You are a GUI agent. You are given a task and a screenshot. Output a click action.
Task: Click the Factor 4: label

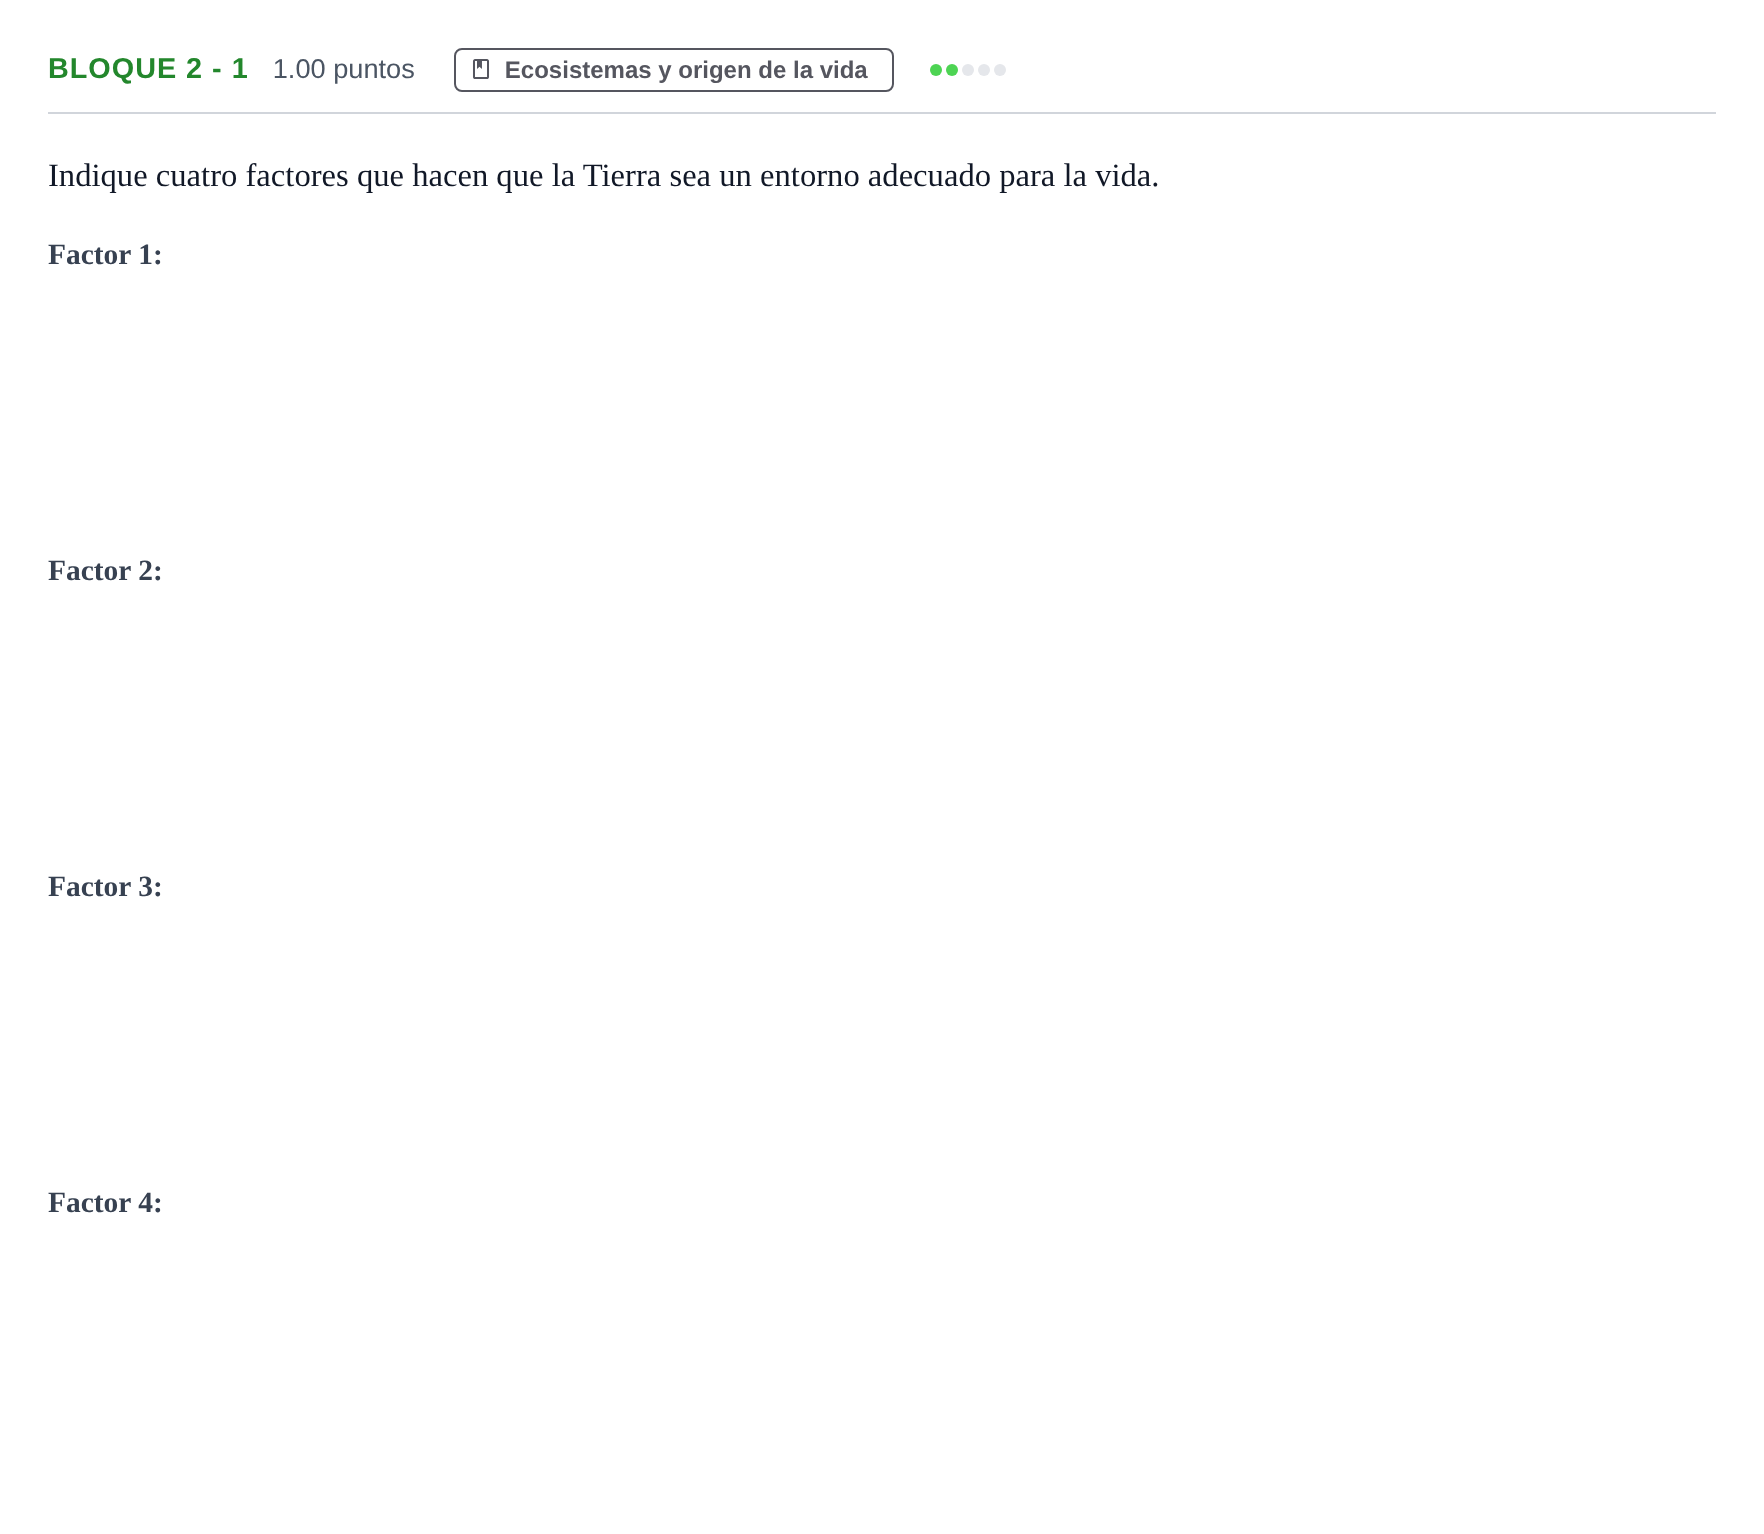(105, 1203)
